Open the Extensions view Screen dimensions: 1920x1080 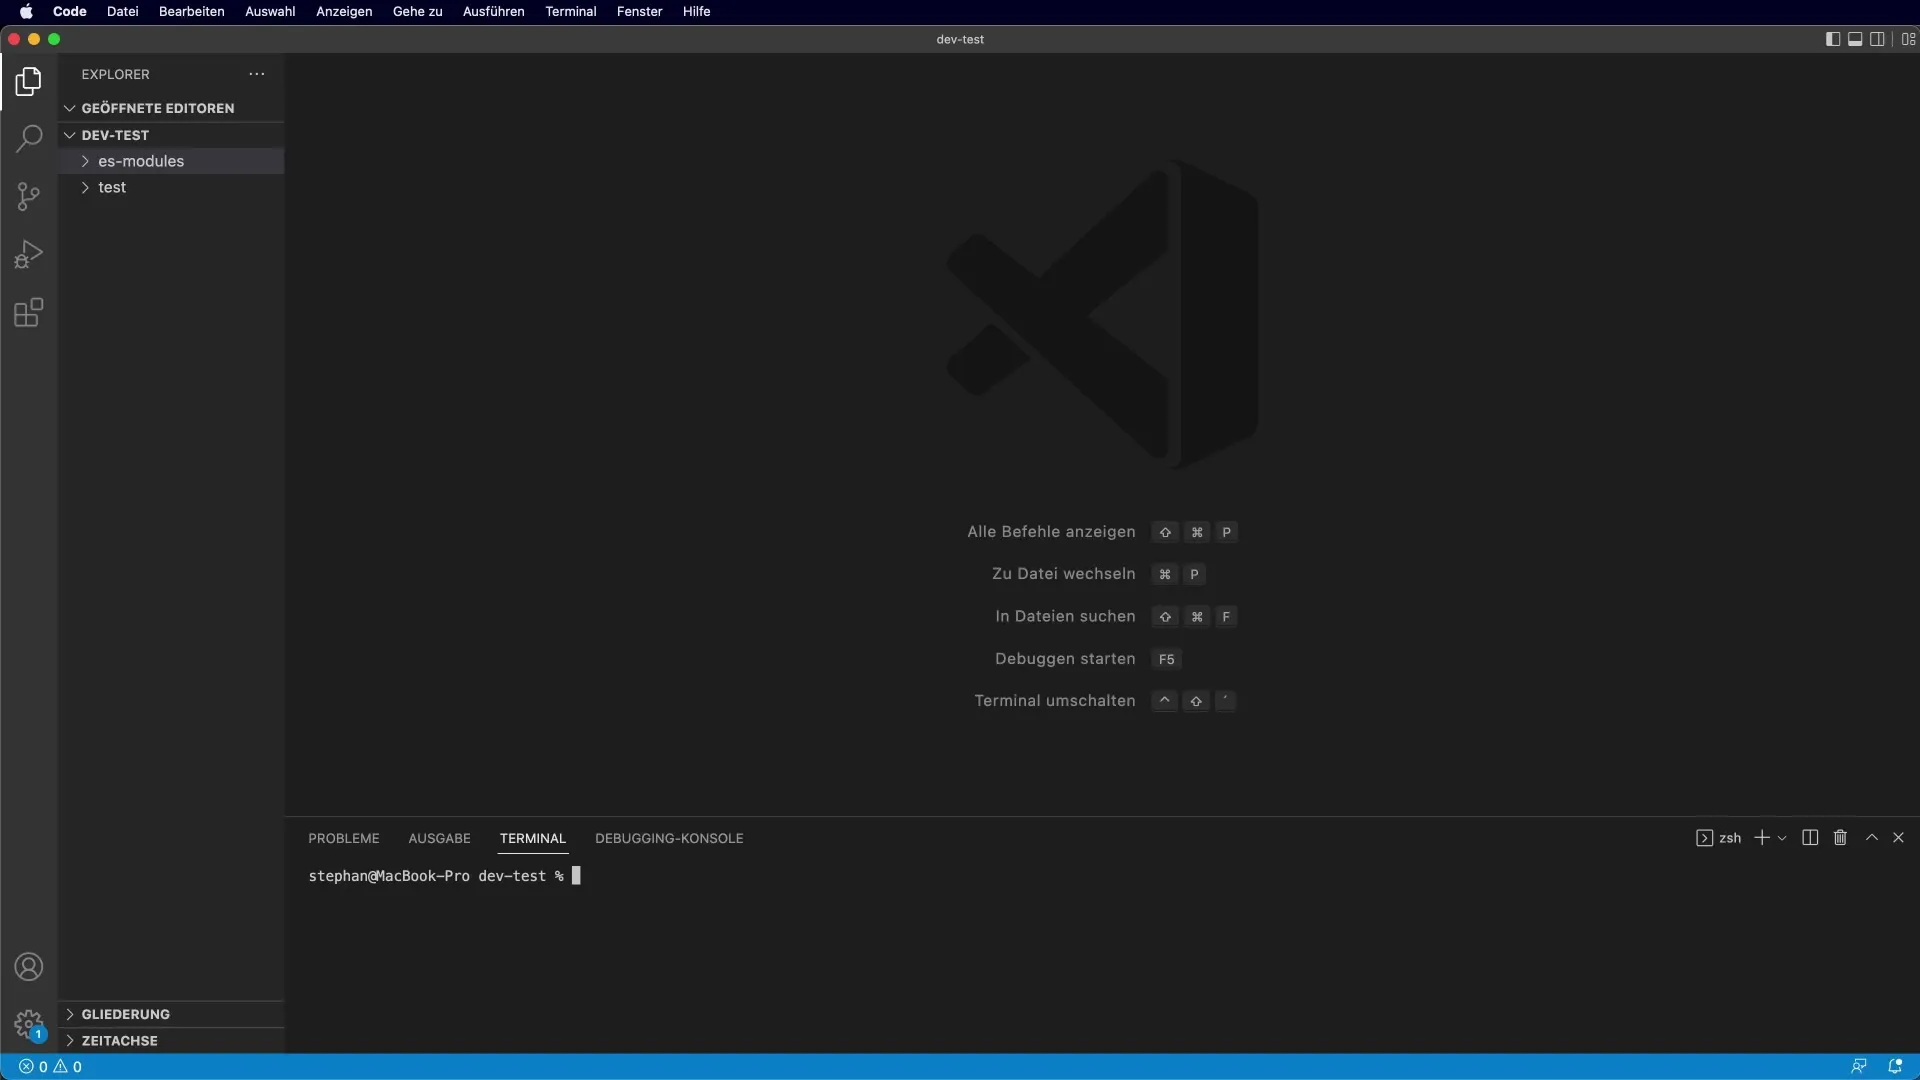(x=29, y=313)
